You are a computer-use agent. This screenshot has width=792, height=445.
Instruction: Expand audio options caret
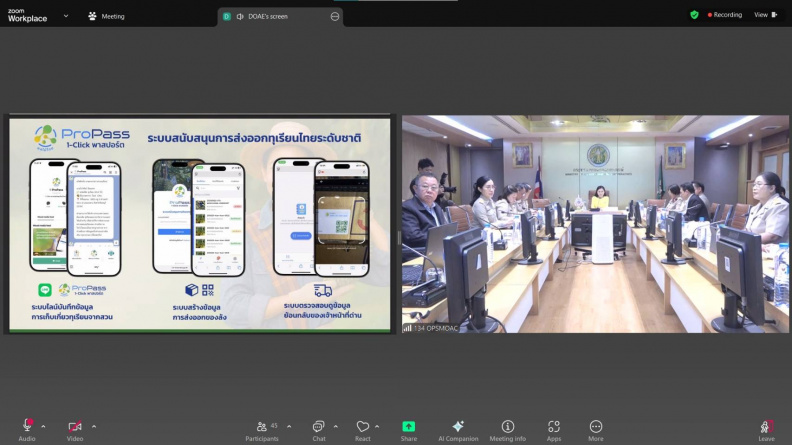pyautogui.click(x=43, y=427)
